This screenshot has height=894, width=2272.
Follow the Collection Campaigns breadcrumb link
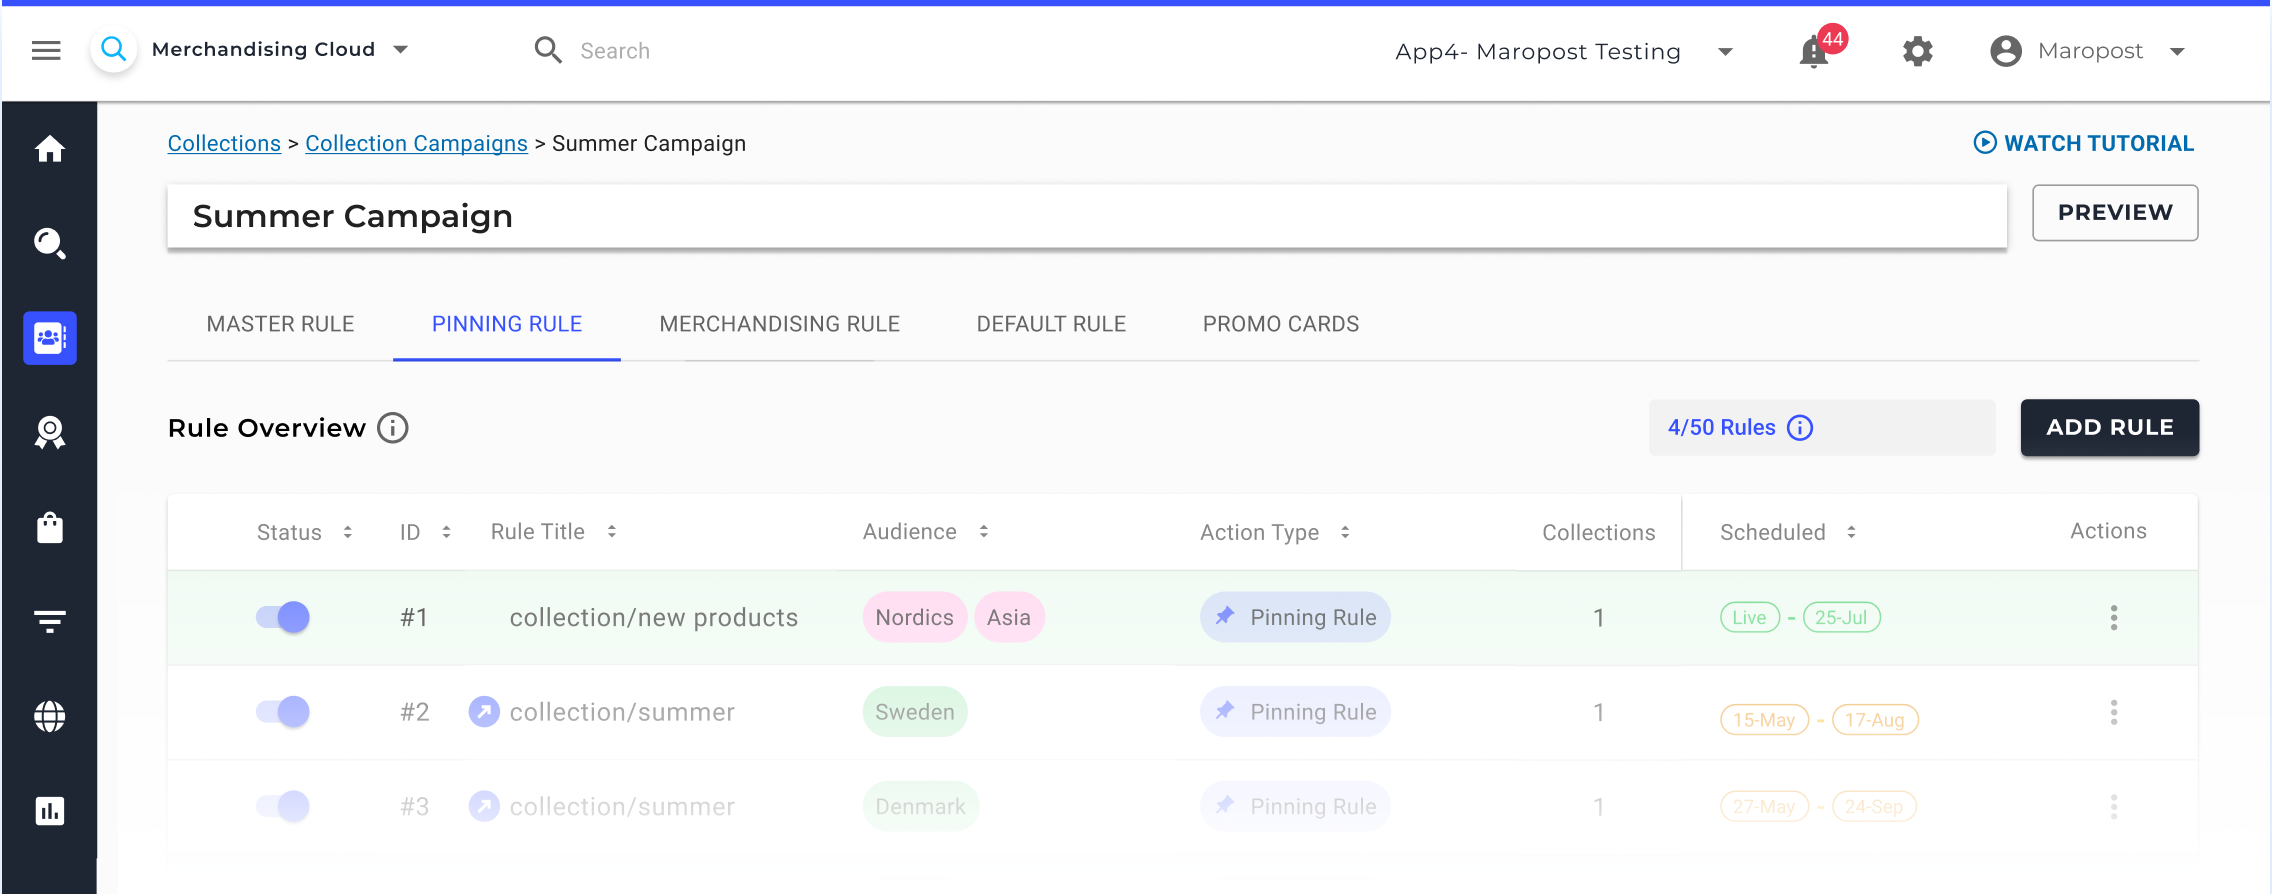pos(416,144)
